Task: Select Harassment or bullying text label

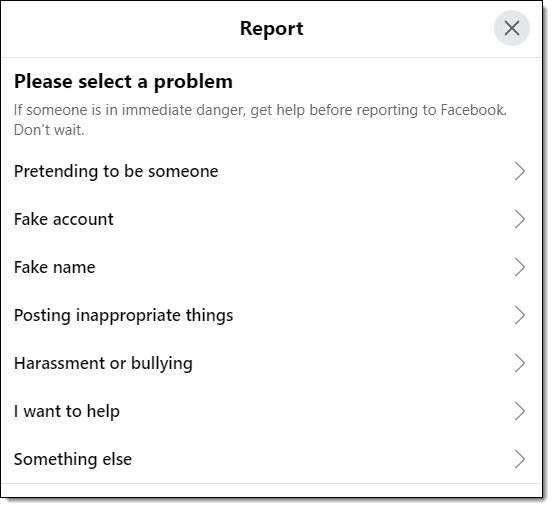Action: pyautogui.click(x=103, y=363)
